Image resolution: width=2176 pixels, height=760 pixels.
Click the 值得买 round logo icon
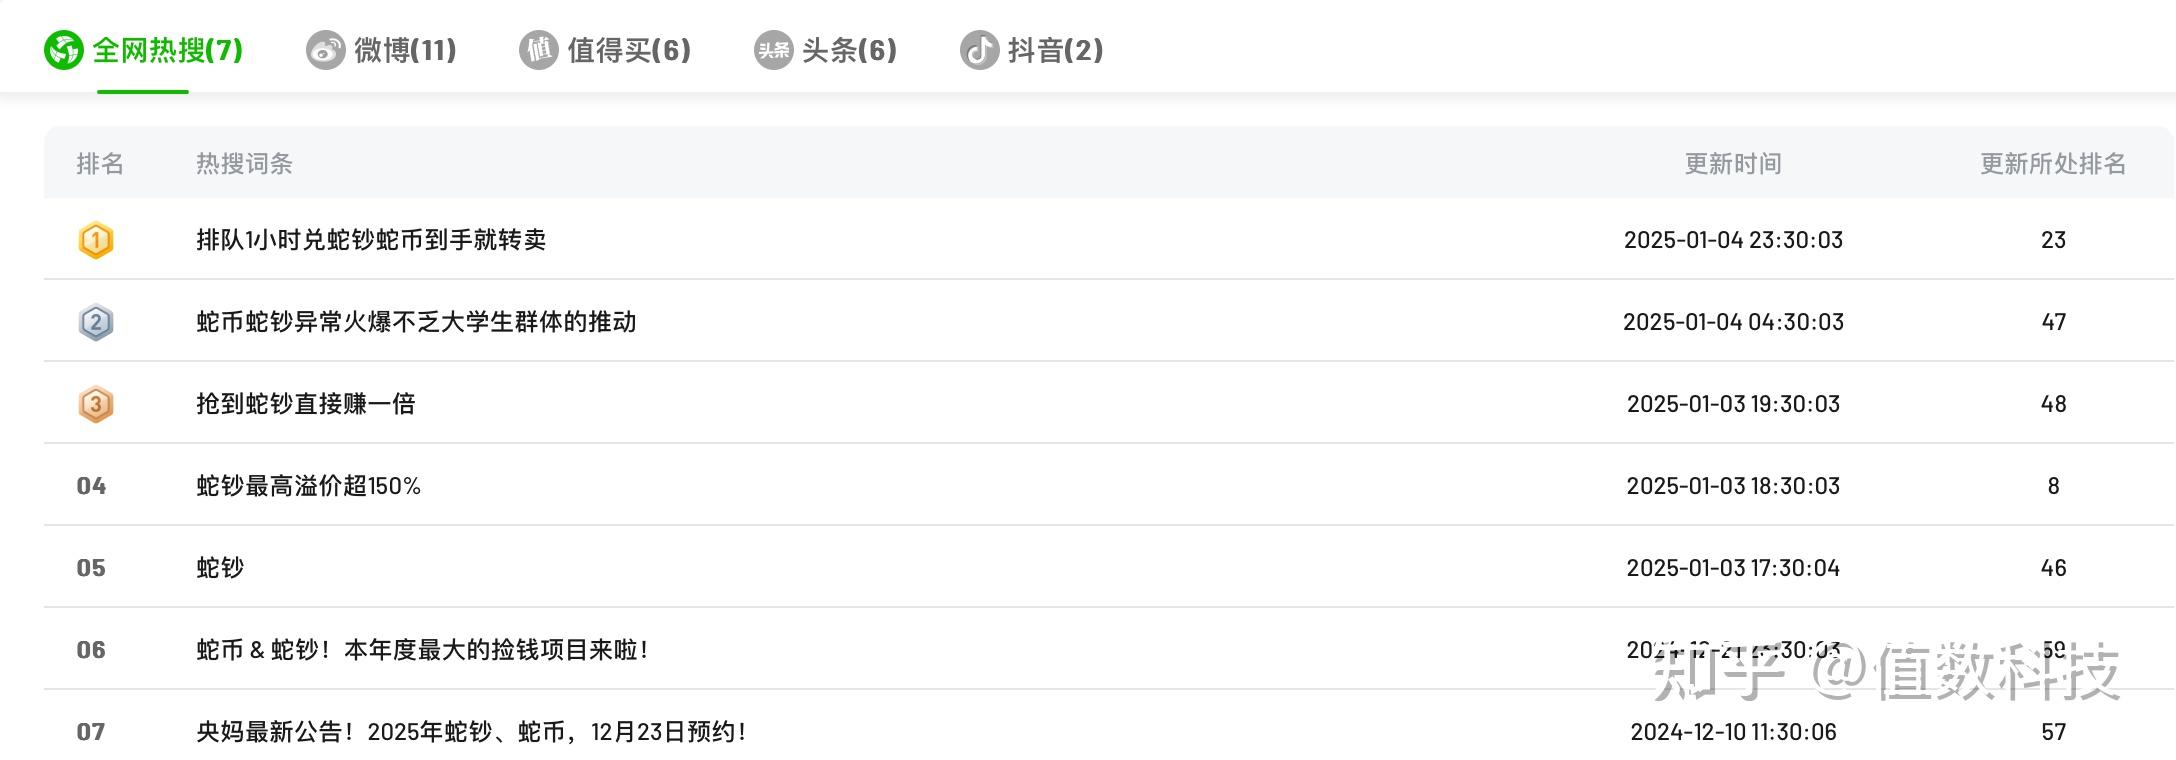538,50
